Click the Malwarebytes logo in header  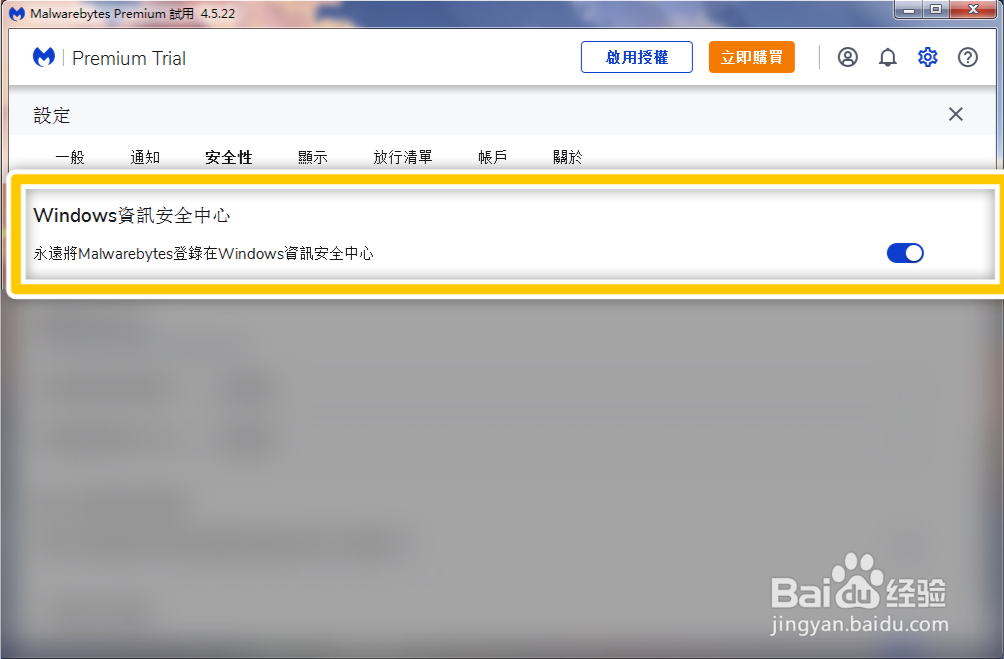[x=44, y=58]
